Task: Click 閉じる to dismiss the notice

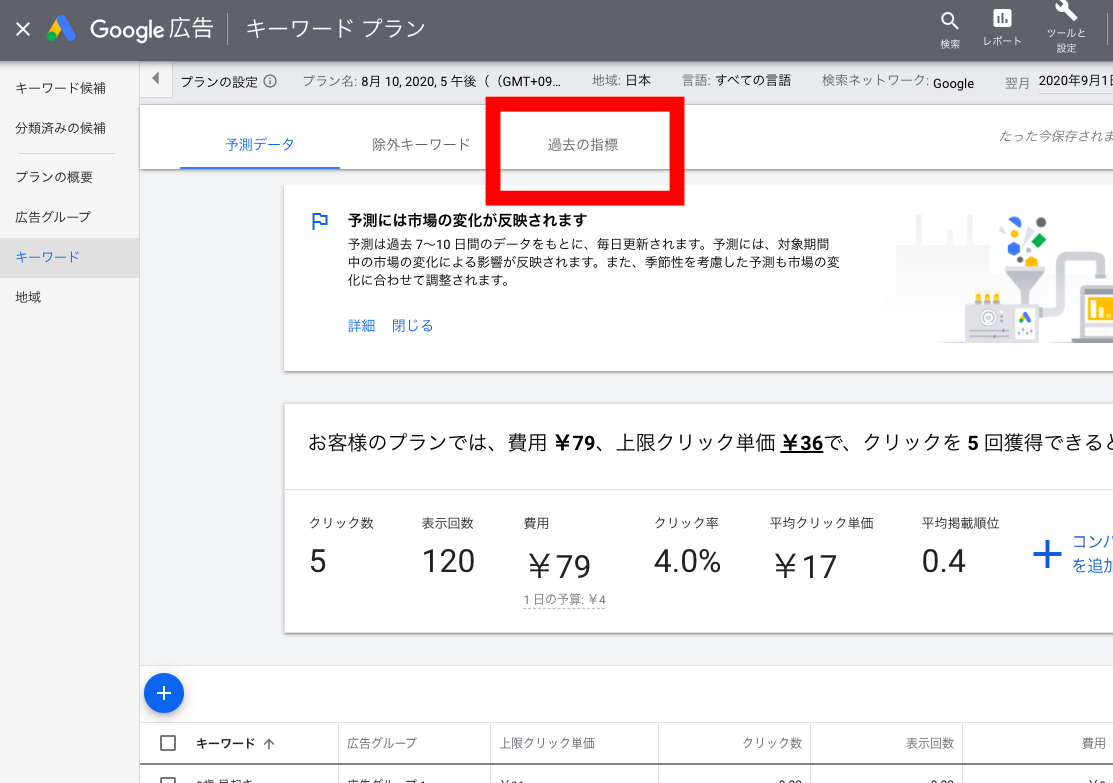Action: (412, 326)
